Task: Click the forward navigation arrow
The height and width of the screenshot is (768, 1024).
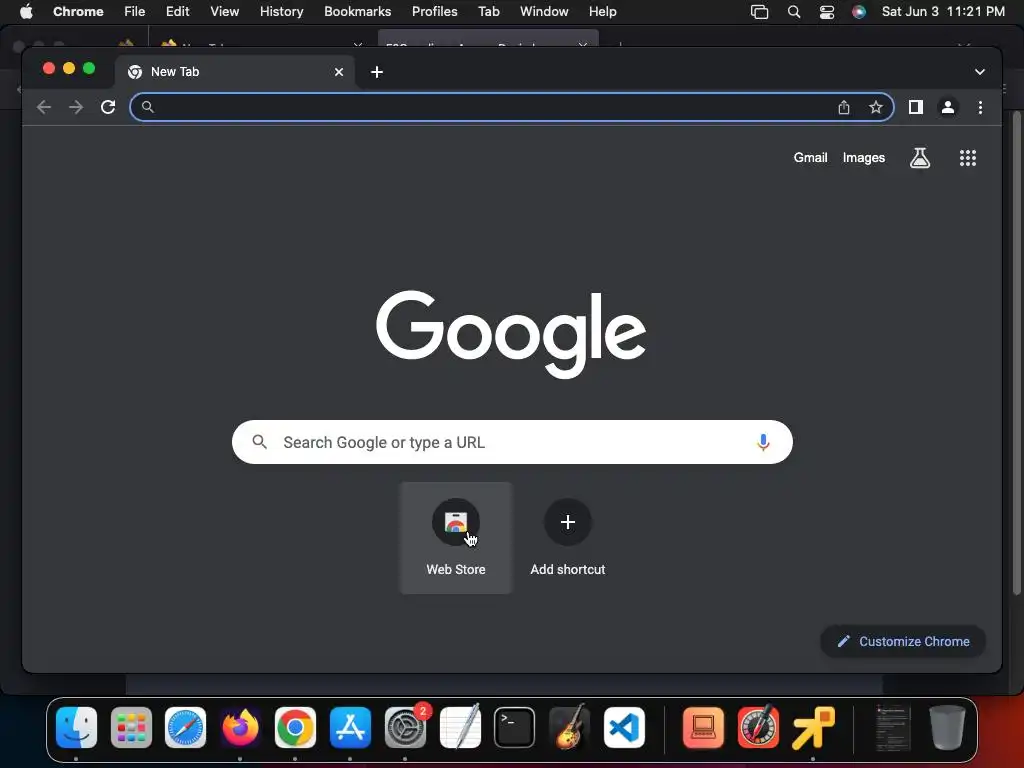Action: coord(76,107)
